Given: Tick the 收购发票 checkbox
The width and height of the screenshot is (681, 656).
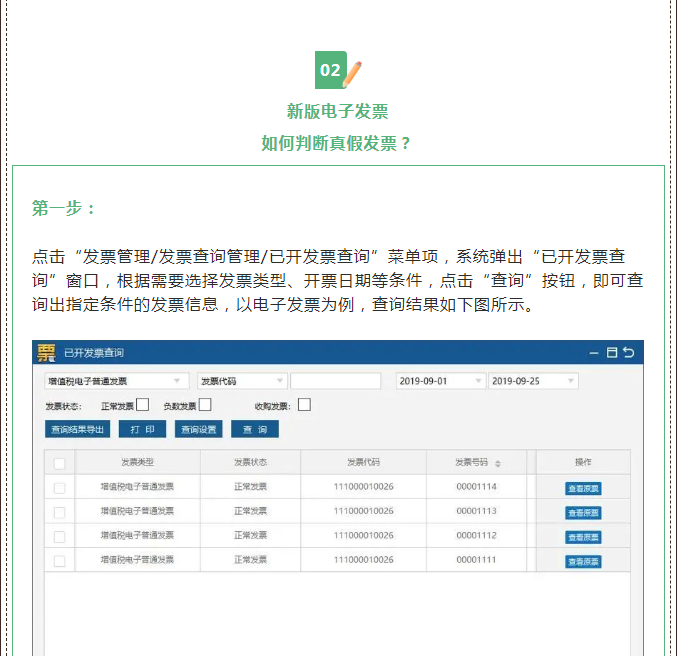Looking at the screenshot, I should 304,405.
